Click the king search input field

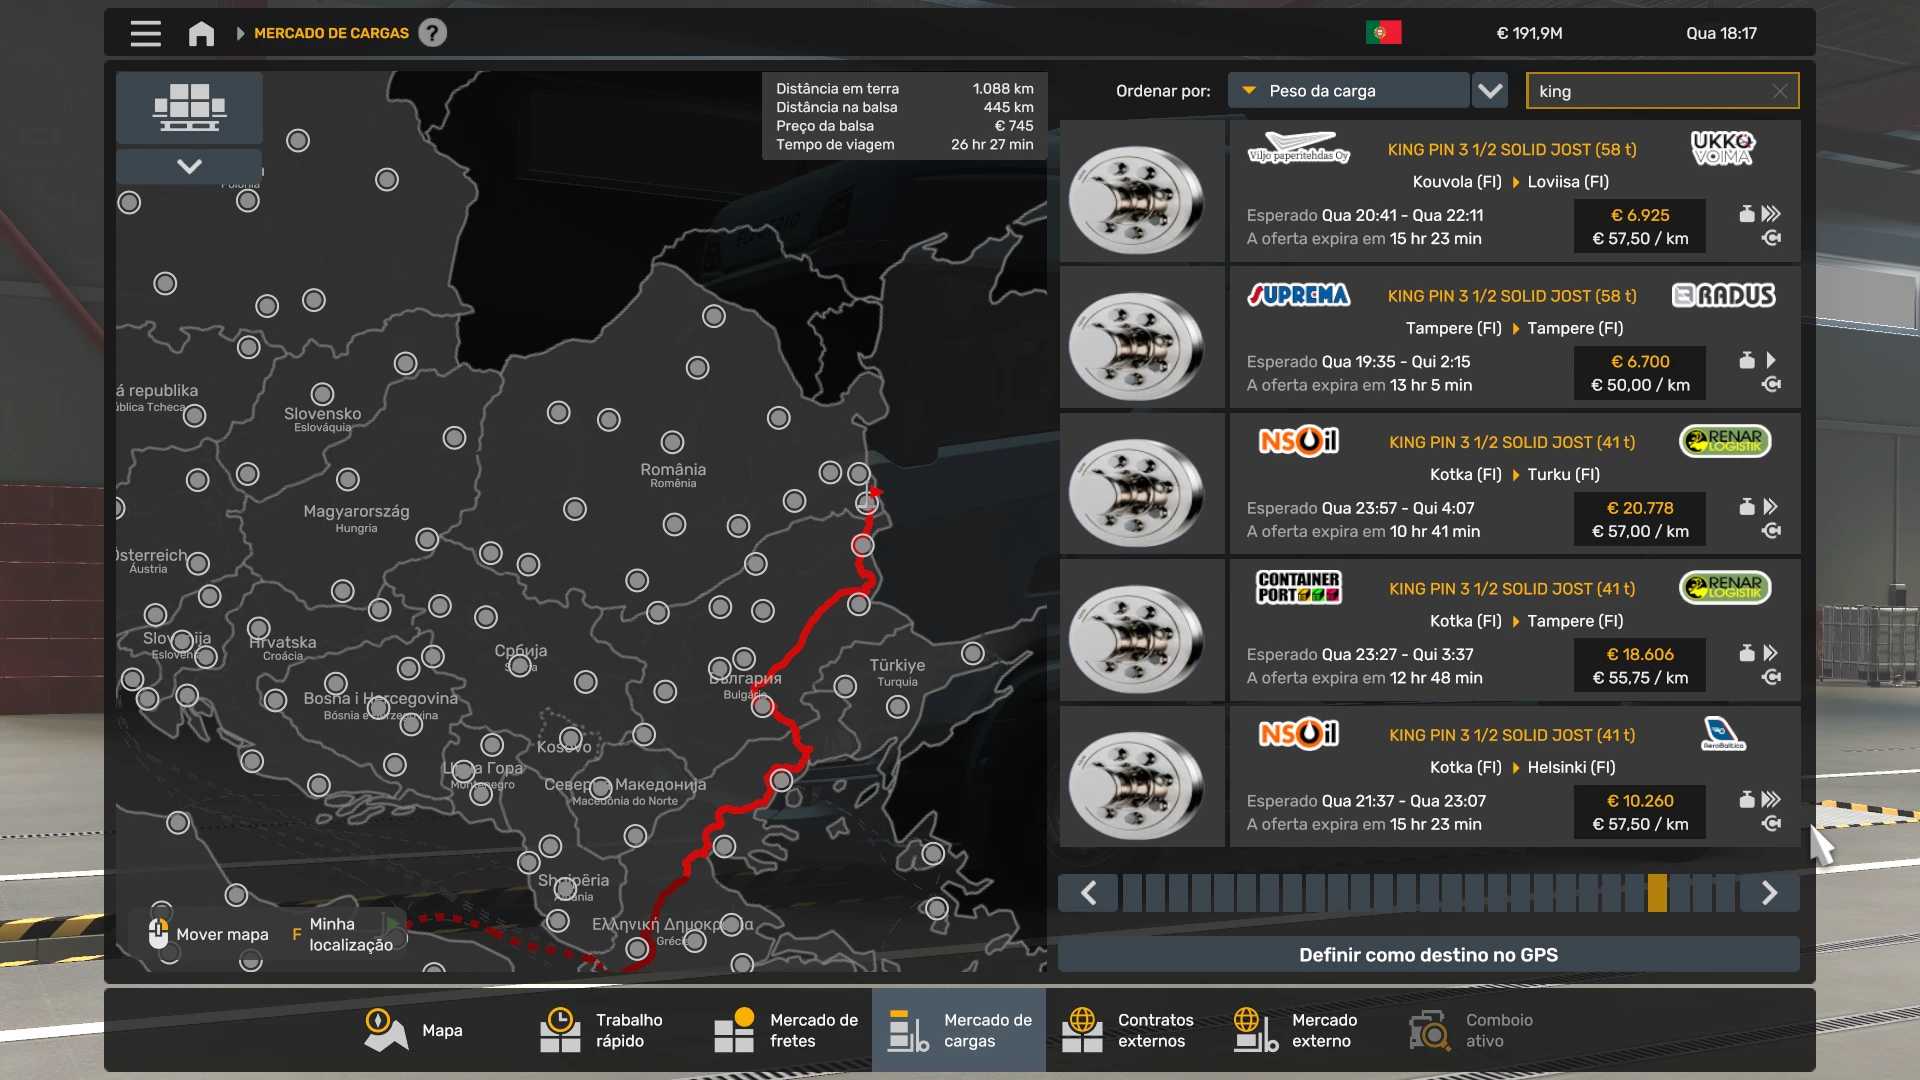click(x=1648, y=91)
